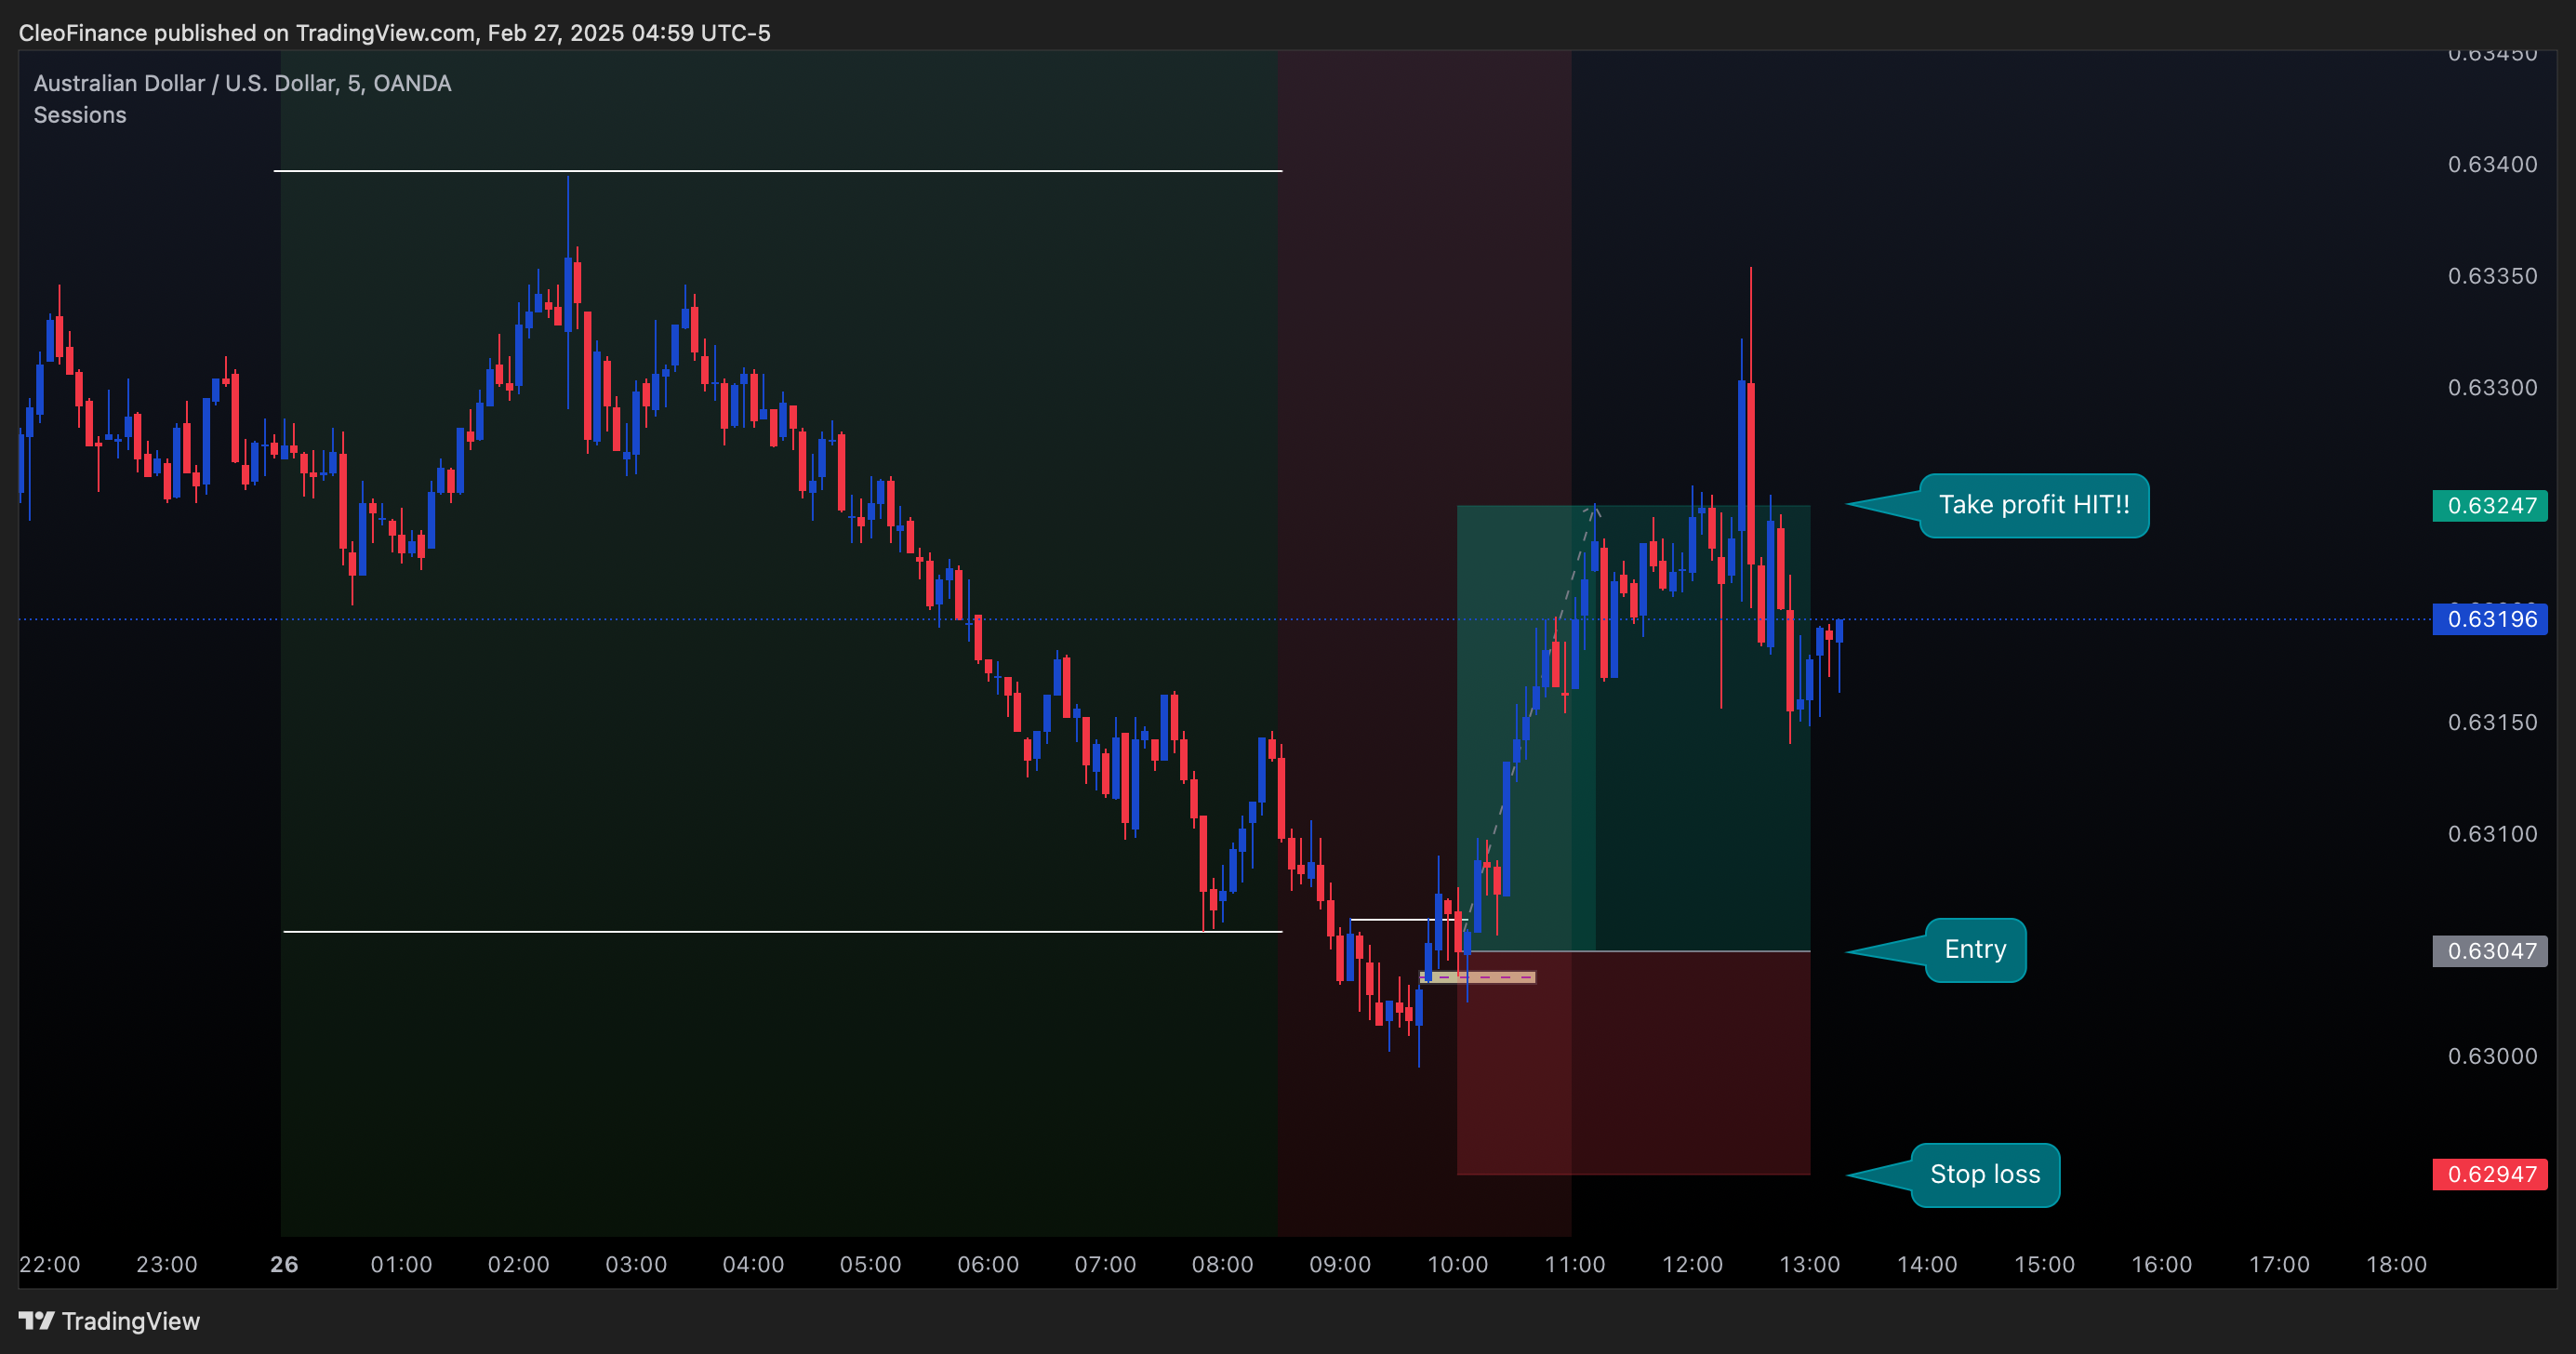Click the red 0.62947 stop price tag

pyautogui.click(x=2490, y=1174)
